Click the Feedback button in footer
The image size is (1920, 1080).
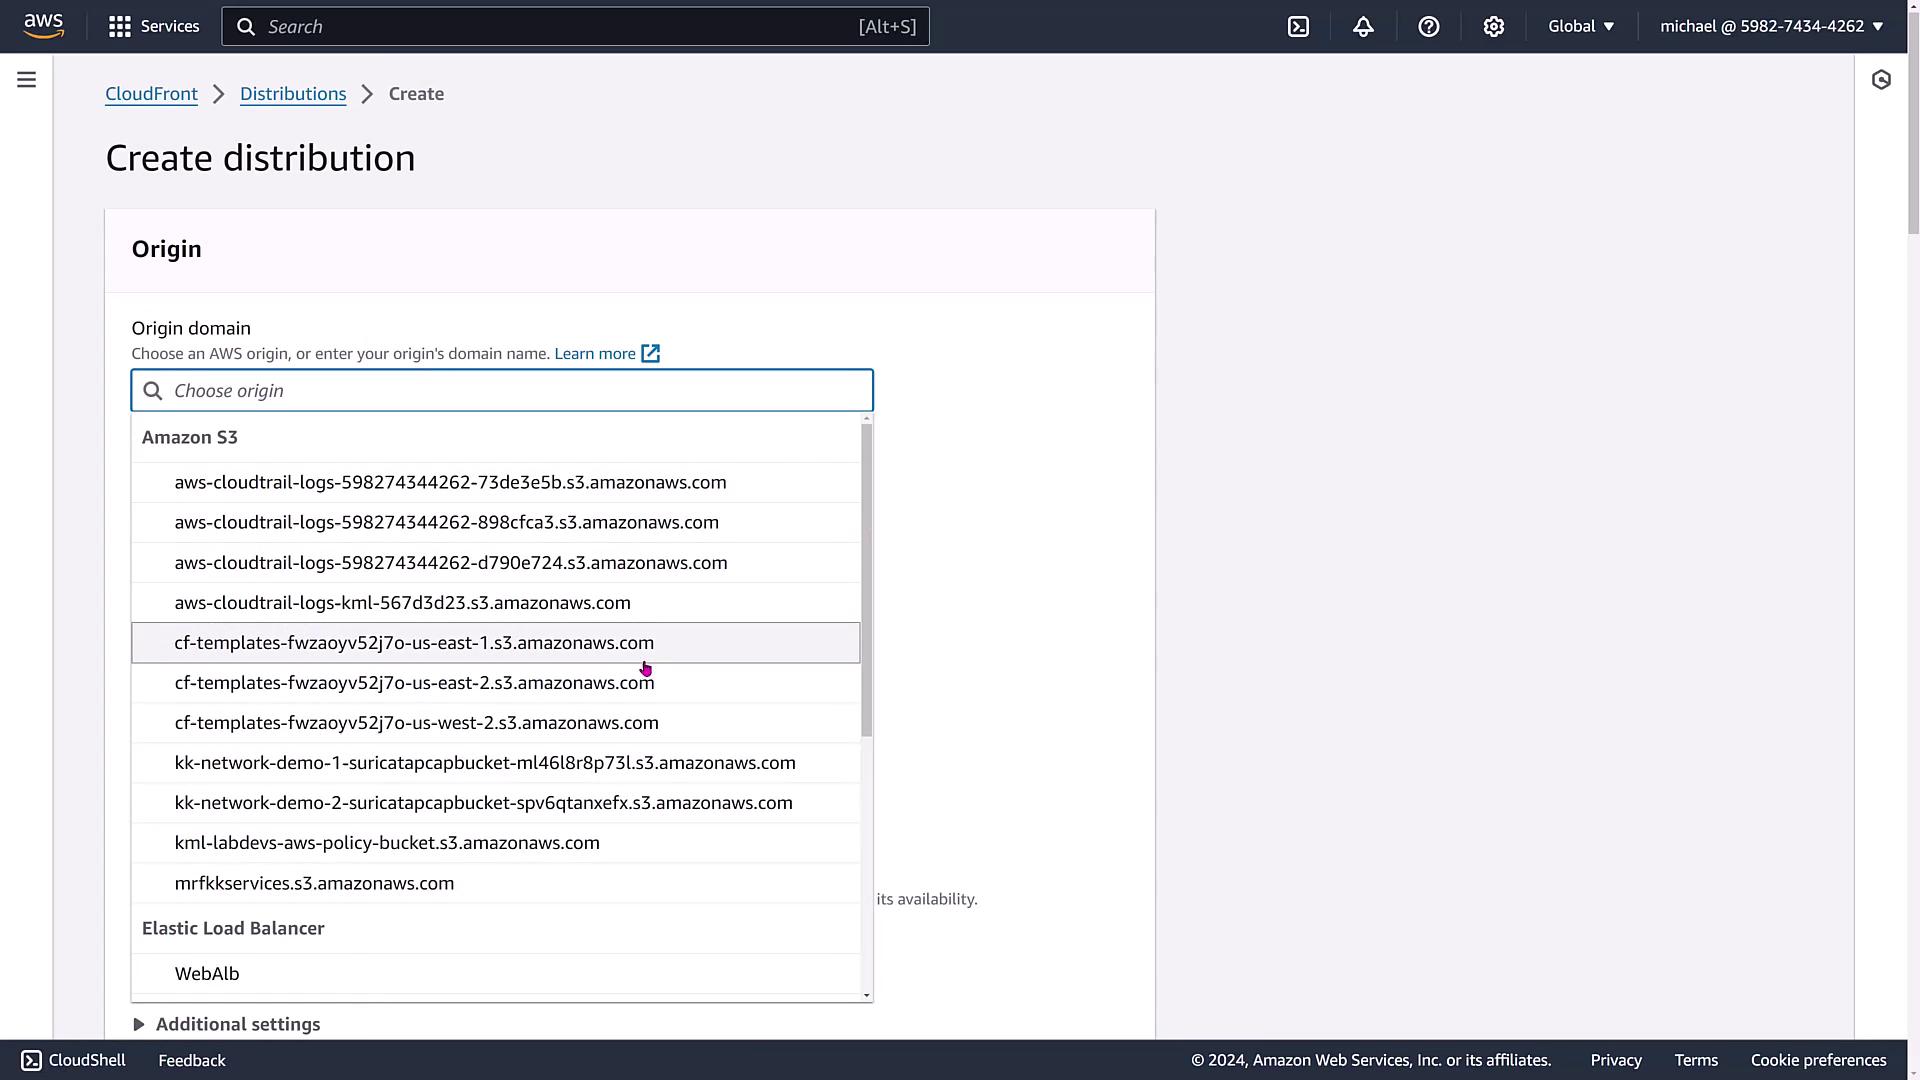click(x=191, y=1060)
